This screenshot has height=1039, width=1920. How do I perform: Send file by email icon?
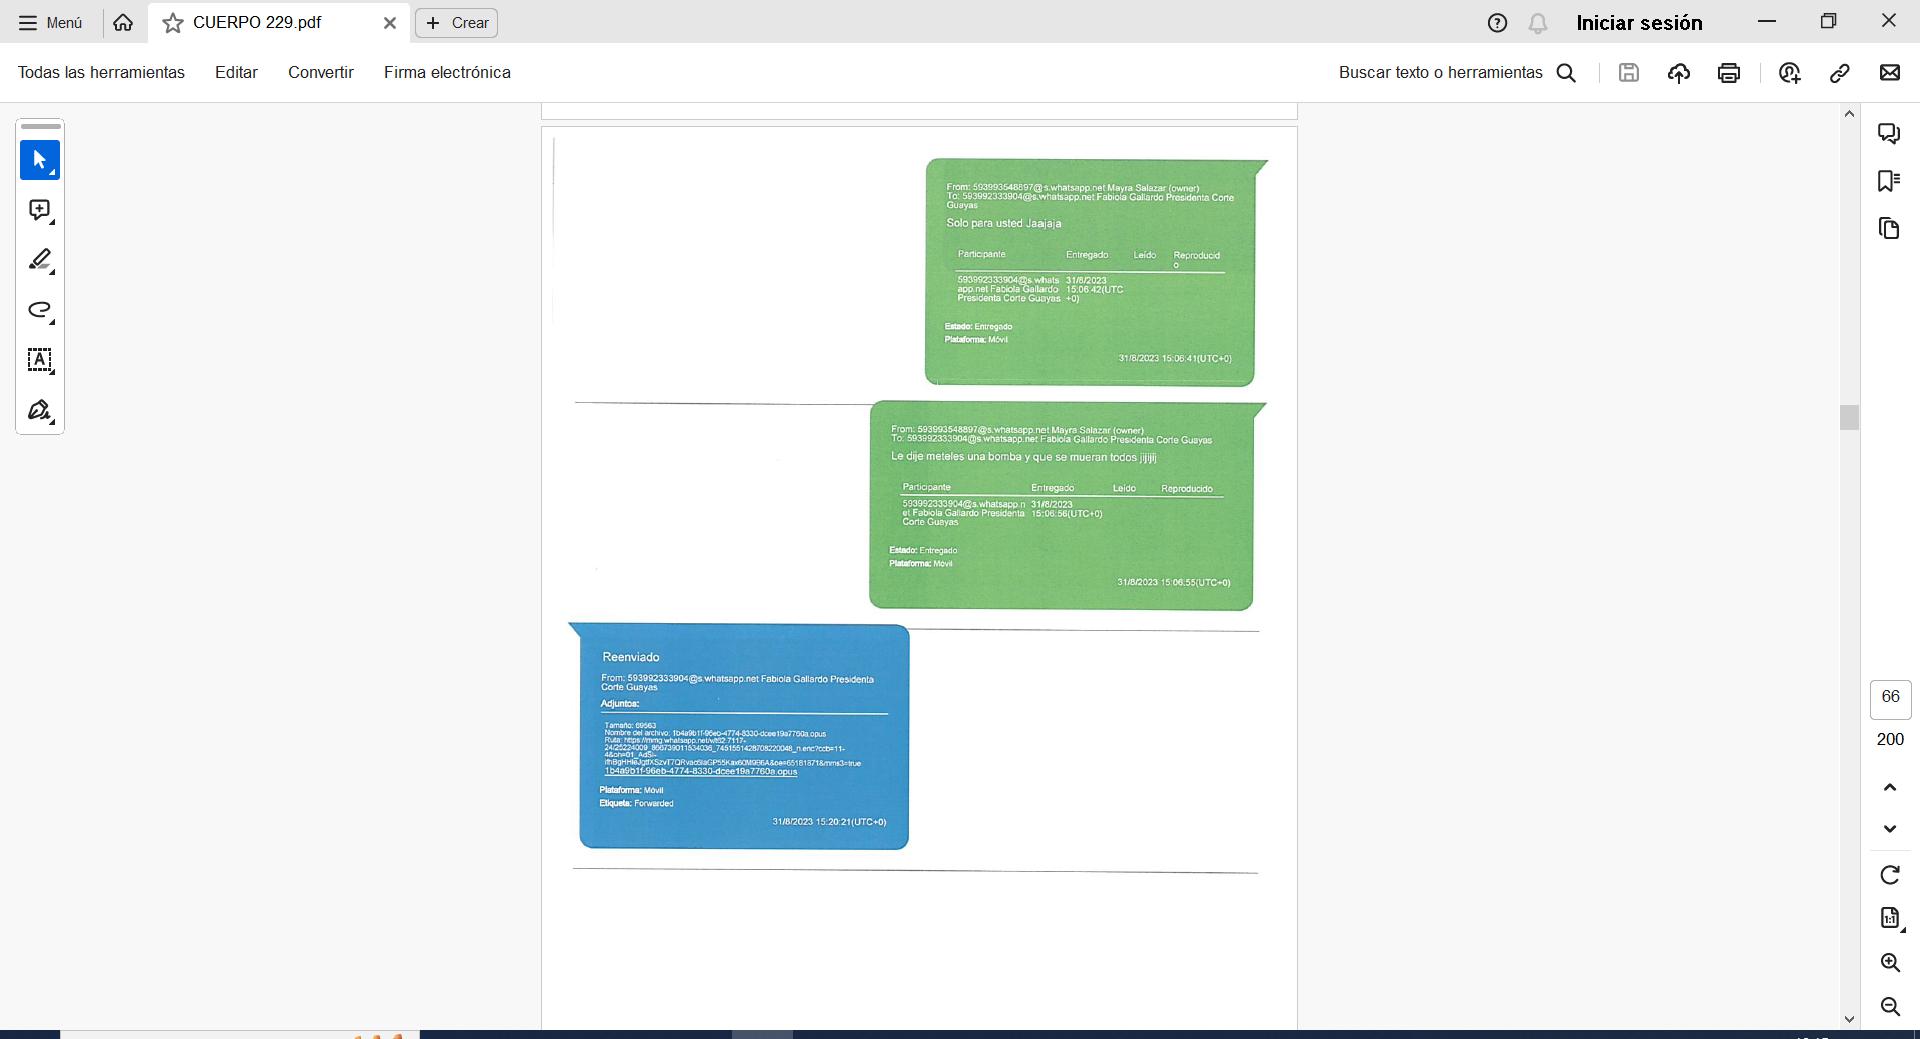pos(1890,72)
